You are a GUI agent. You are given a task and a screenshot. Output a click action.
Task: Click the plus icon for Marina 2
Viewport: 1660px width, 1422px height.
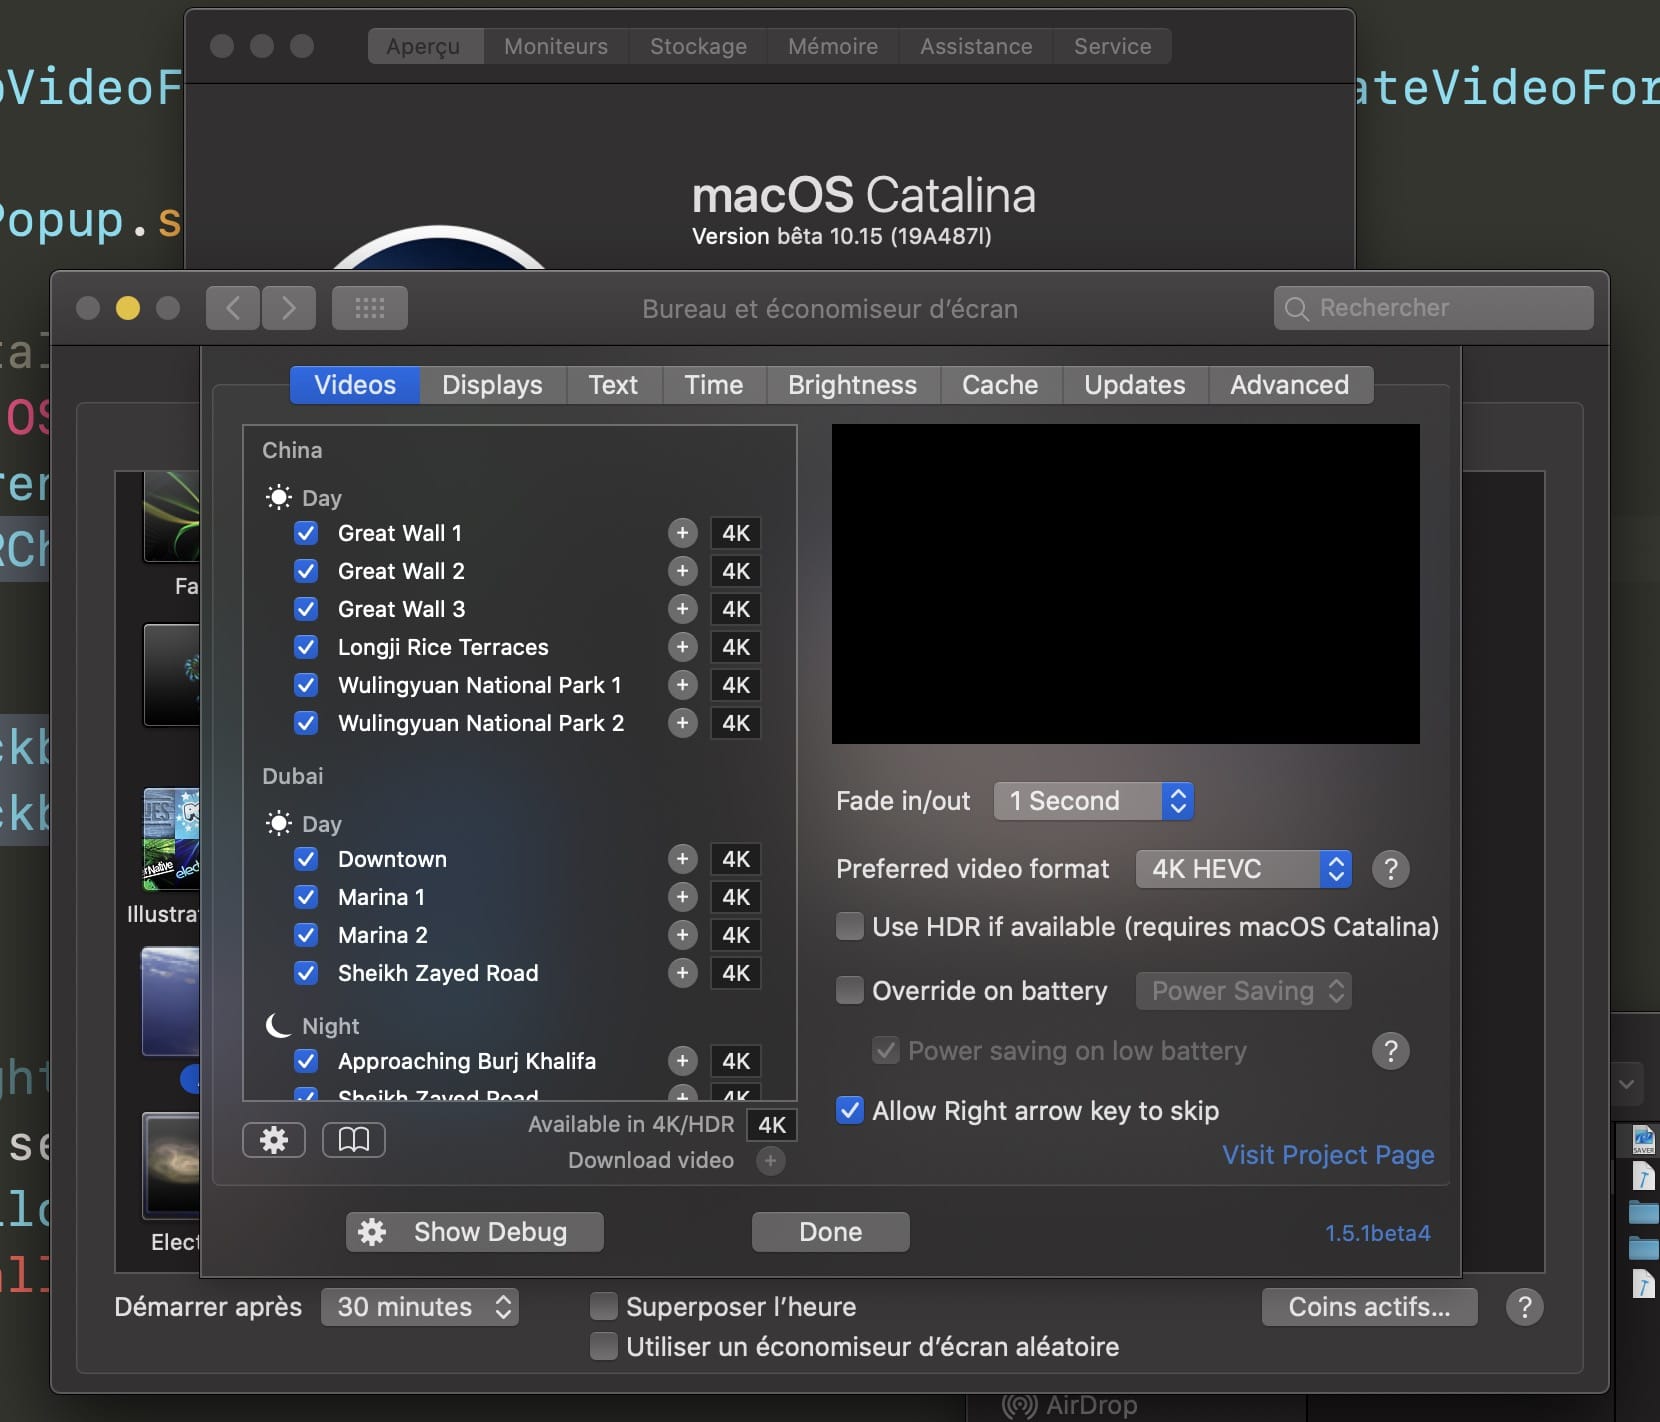[x=682, y=935]
